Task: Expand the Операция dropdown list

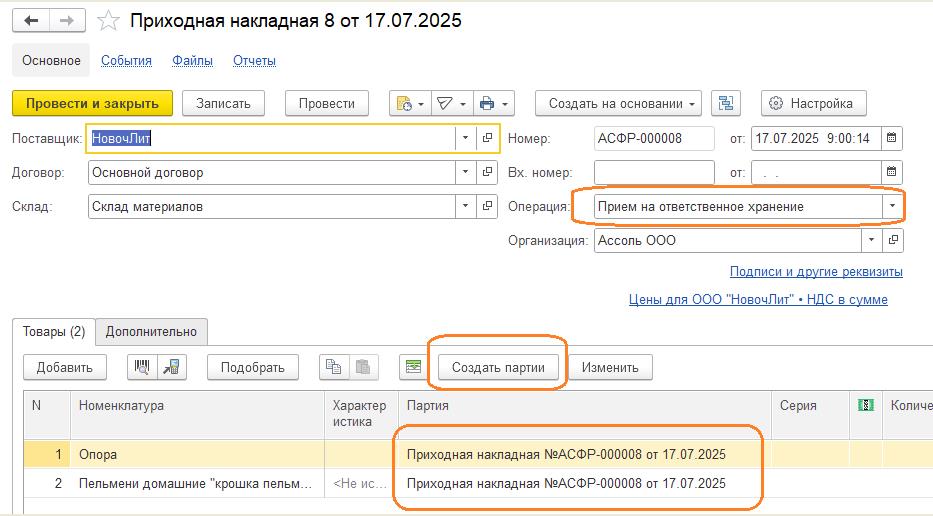Action: click(x=892, y=207)
